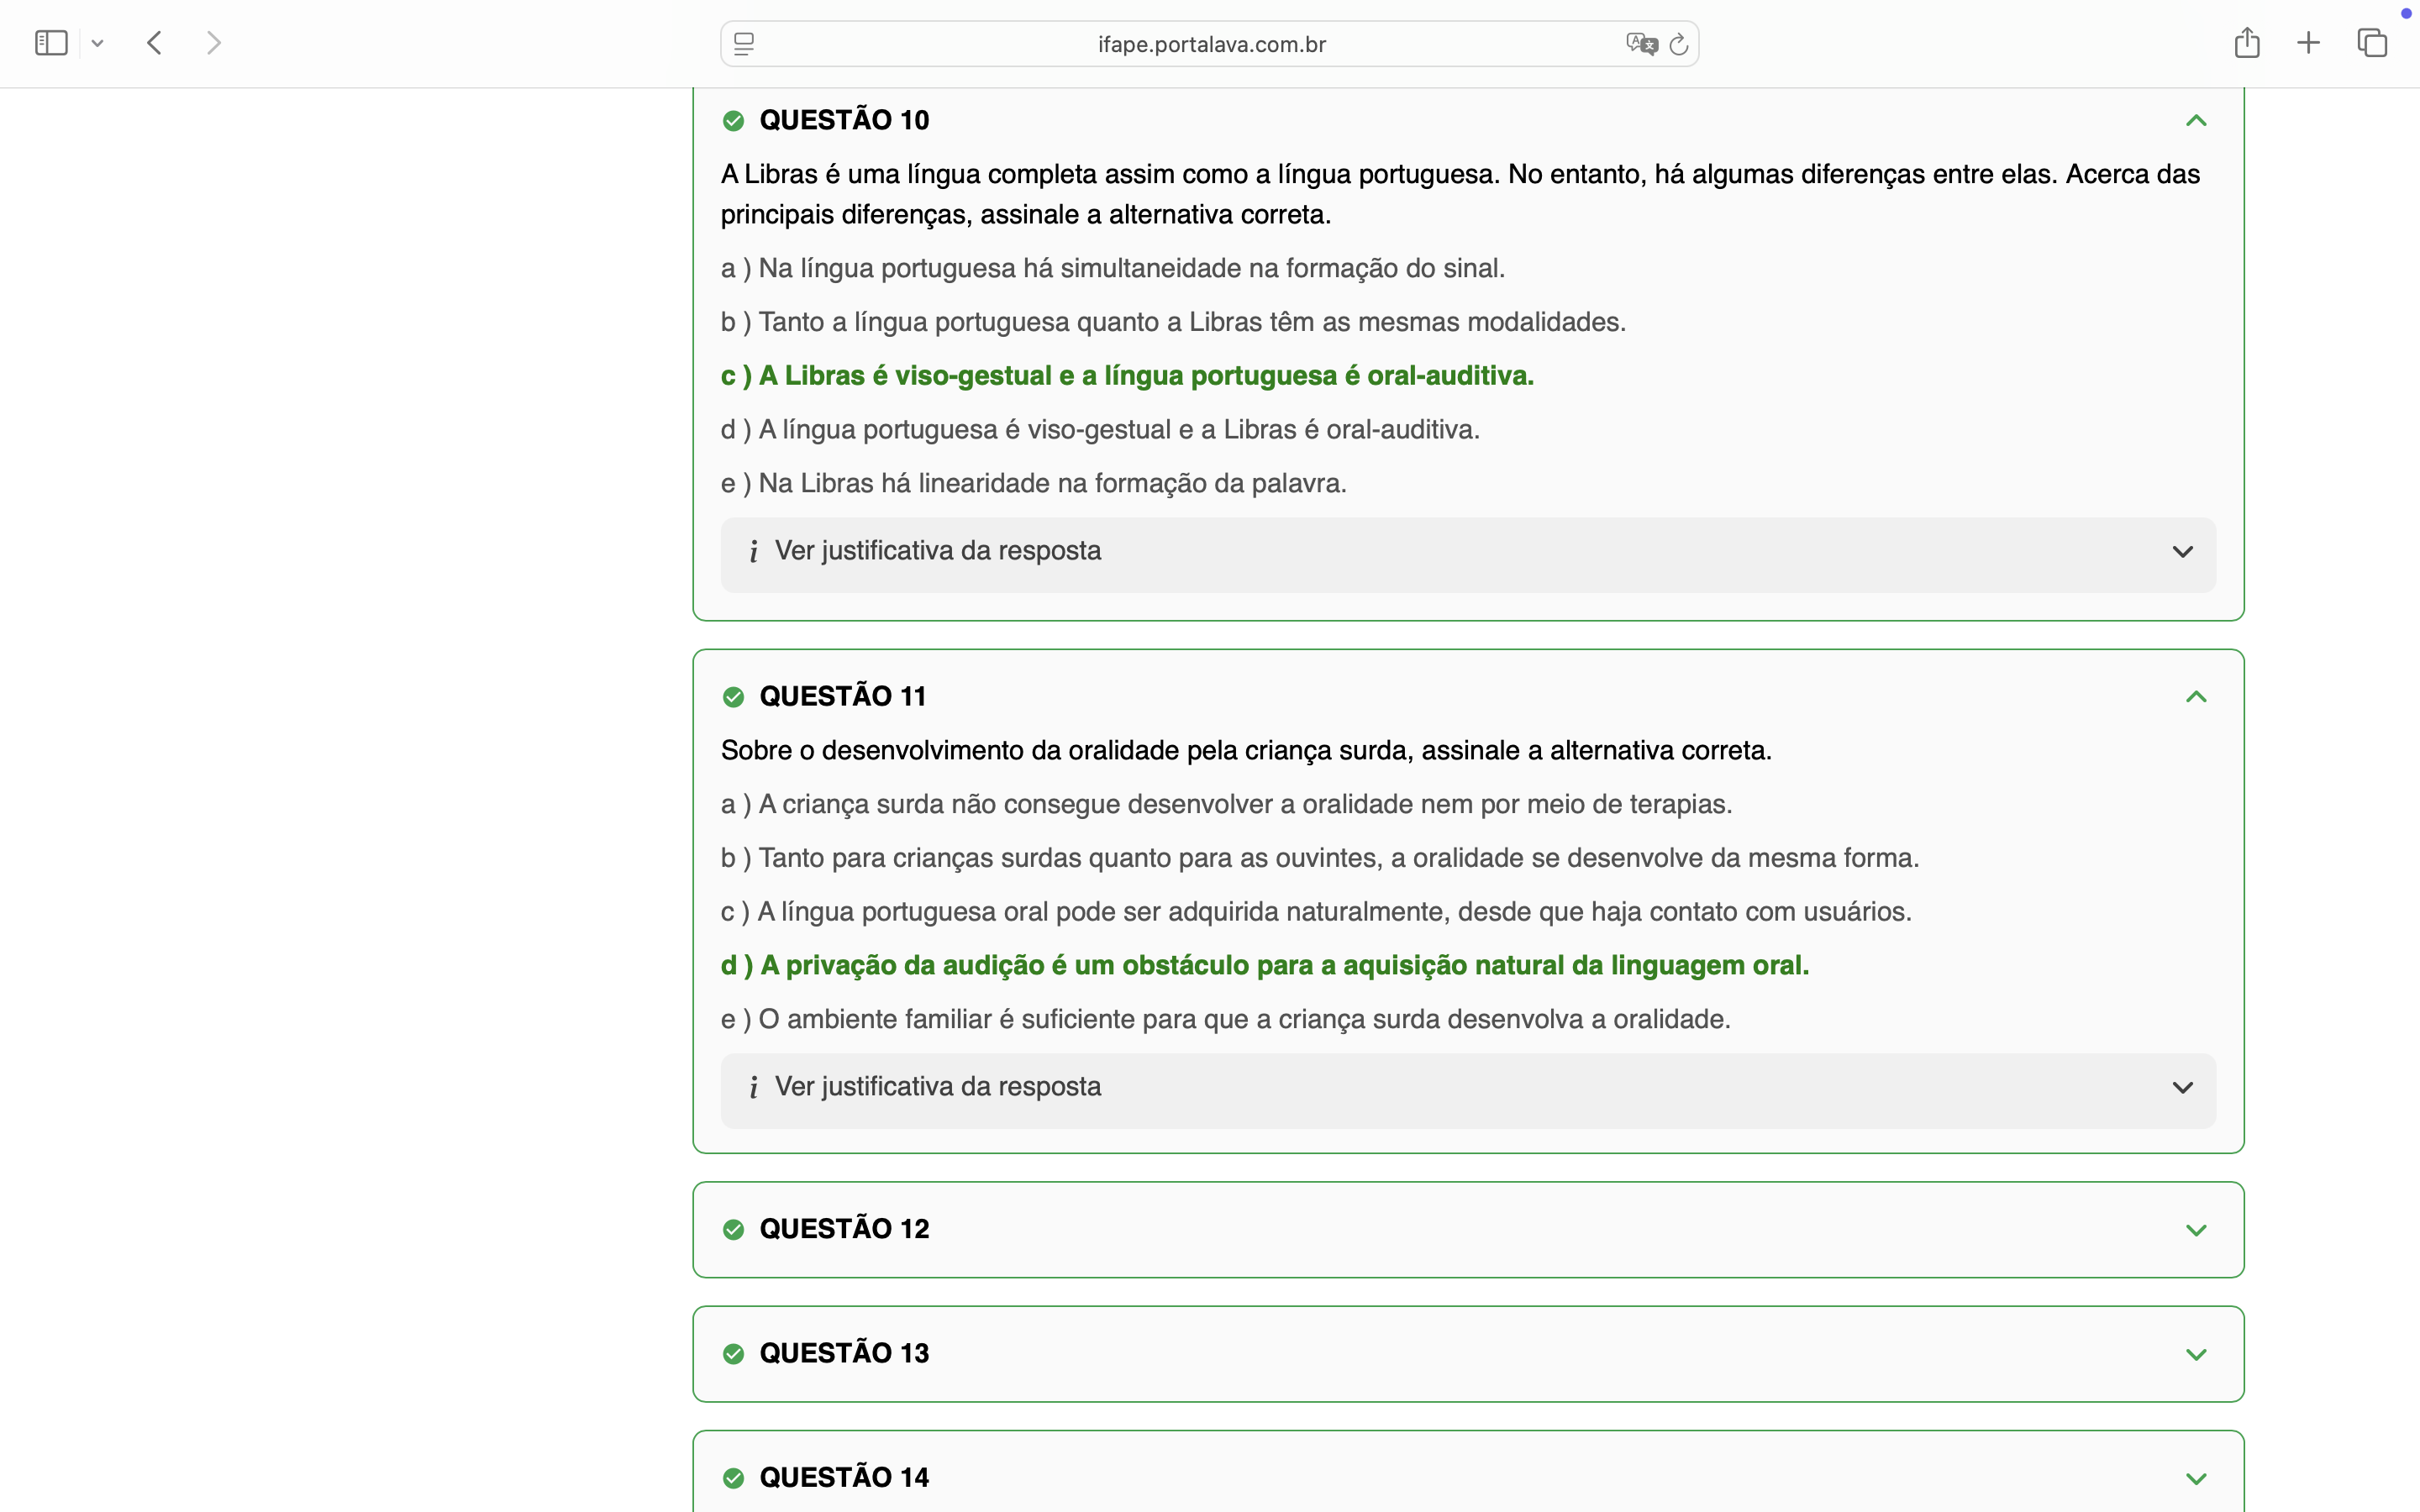Open the sidebar options dropdown arrow
This screenshot has width=2420, height=1512.
coord(97,43)
